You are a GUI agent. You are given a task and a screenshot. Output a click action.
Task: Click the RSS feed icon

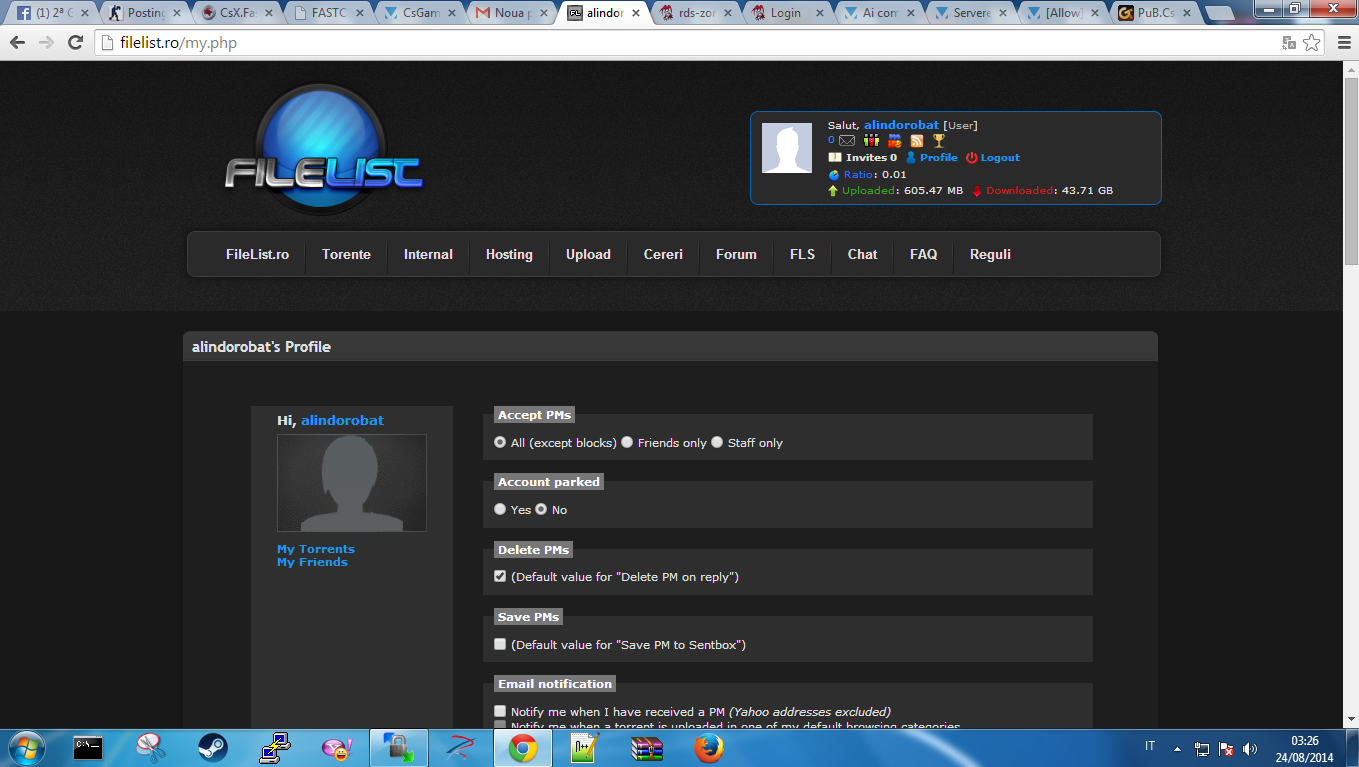[x=916, y=141]
